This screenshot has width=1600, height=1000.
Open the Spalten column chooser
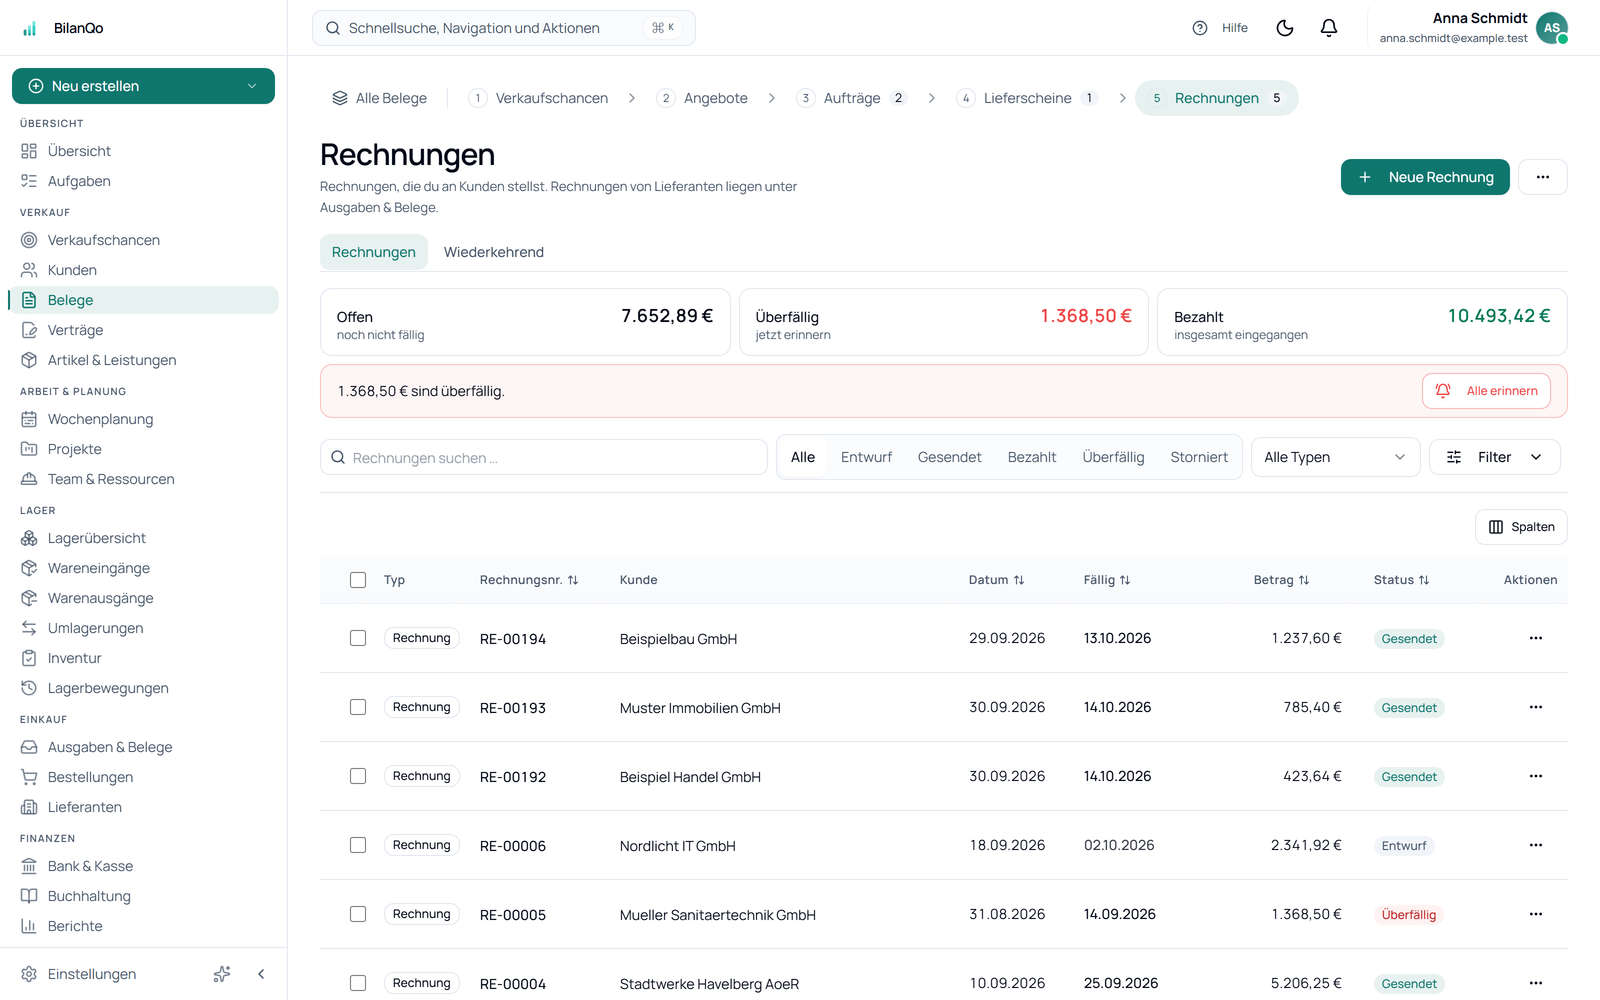(1521, 527)
